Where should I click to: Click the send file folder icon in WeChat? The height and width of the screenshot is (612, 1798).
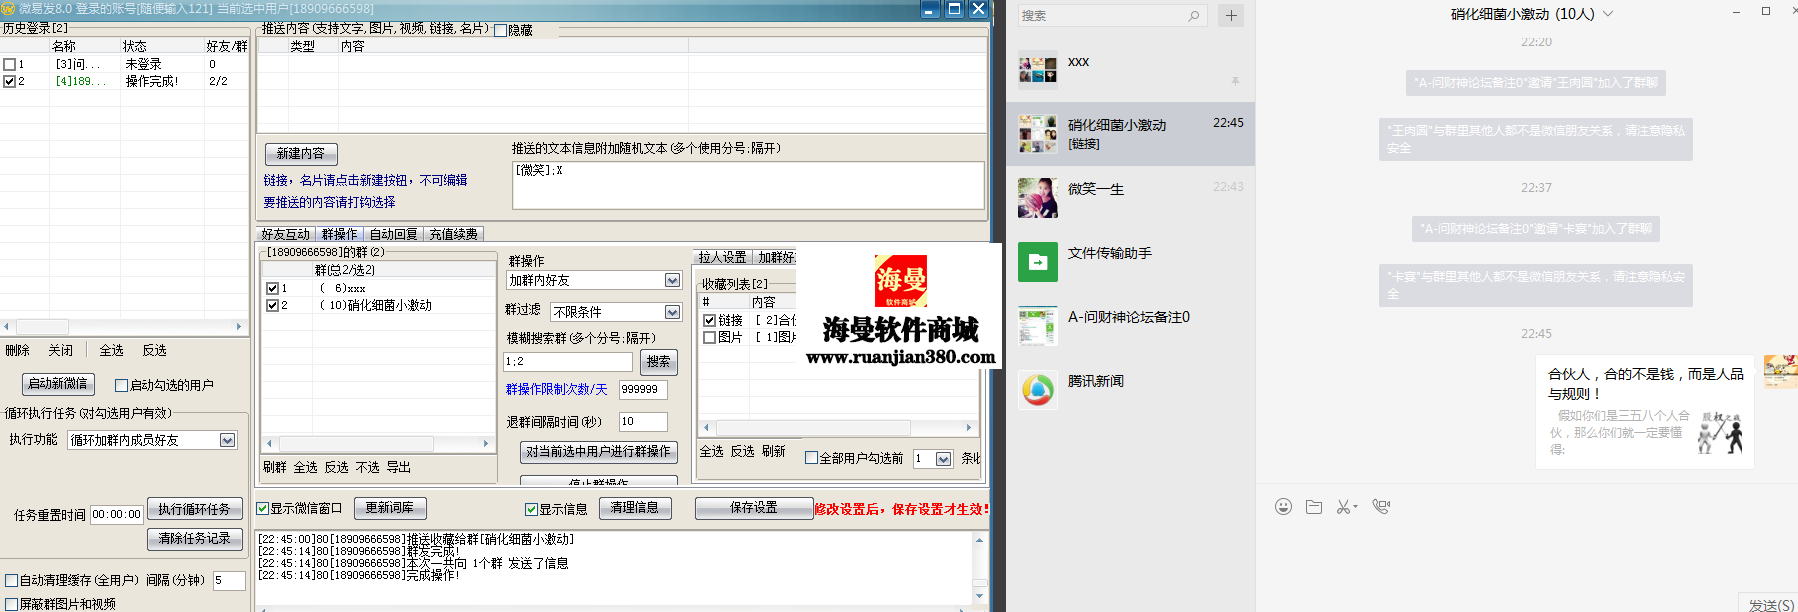(1314, 507)
